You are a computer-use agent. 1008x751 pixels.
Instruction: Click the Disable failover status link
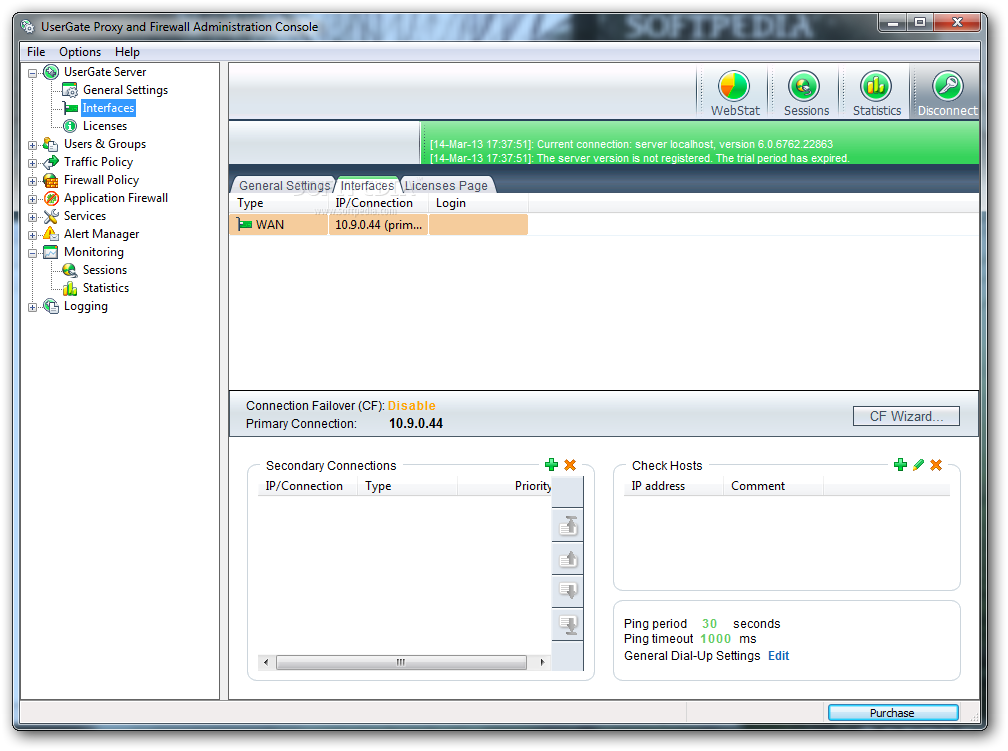(411, 406)
